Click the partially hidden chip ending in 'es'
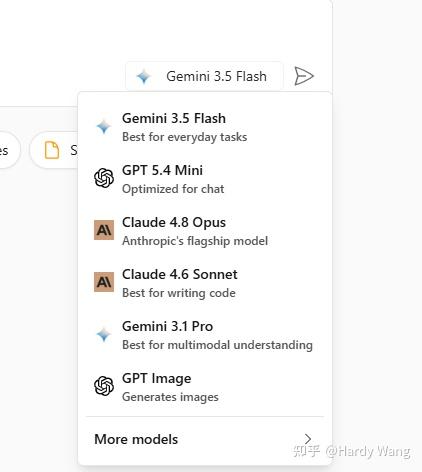This screenshot has width=422, height=472. (8, 150)
